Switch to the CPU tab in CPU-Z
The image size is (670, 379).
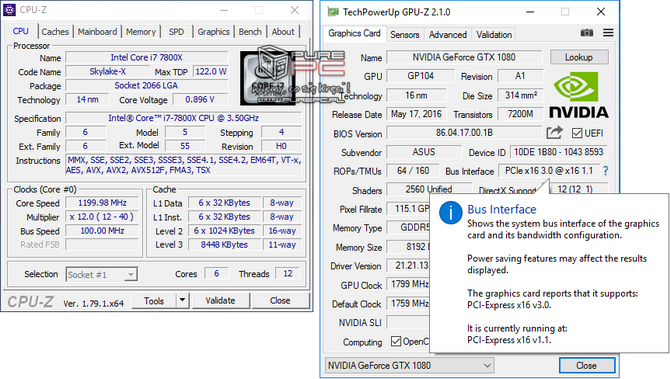(21, 31)
